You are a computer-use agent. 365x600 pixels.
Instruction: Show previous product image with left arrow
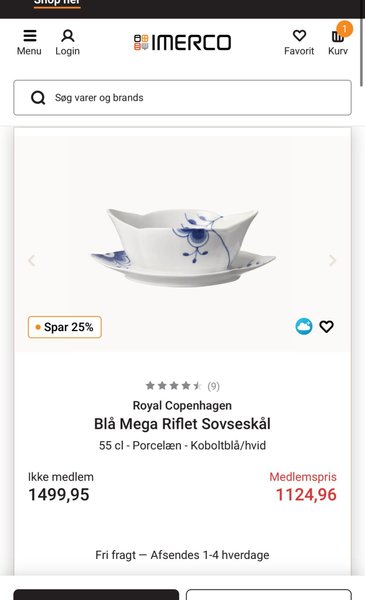tap(32, 261)
